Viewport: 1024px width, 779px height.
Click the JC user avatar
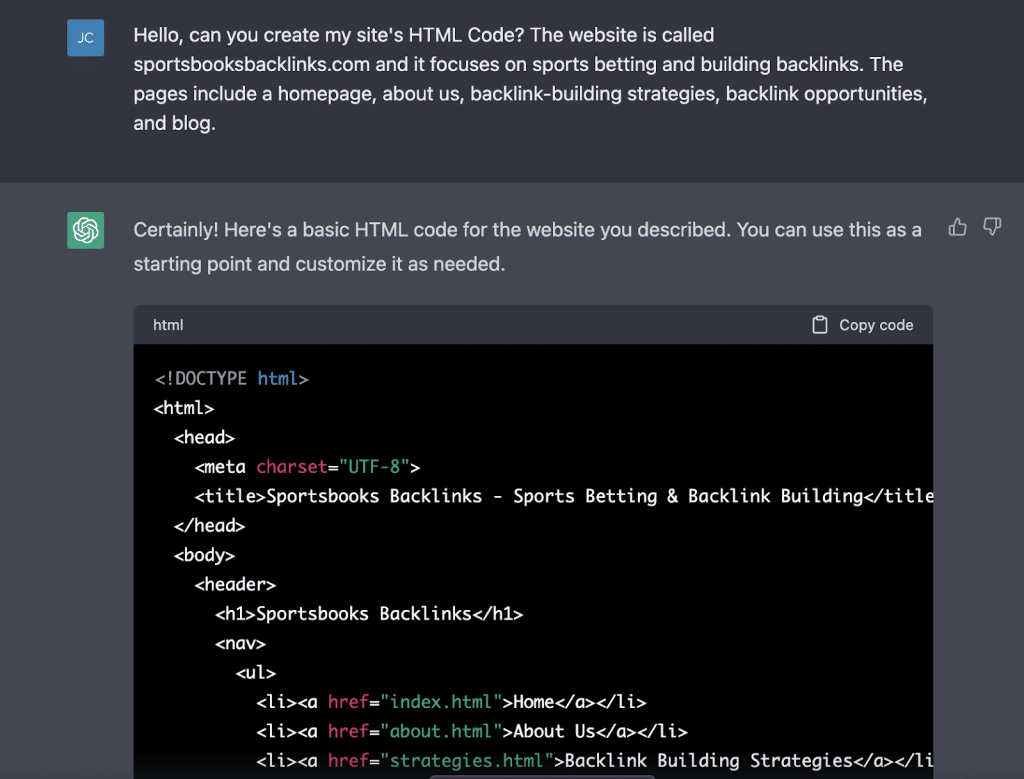(86, 38)
